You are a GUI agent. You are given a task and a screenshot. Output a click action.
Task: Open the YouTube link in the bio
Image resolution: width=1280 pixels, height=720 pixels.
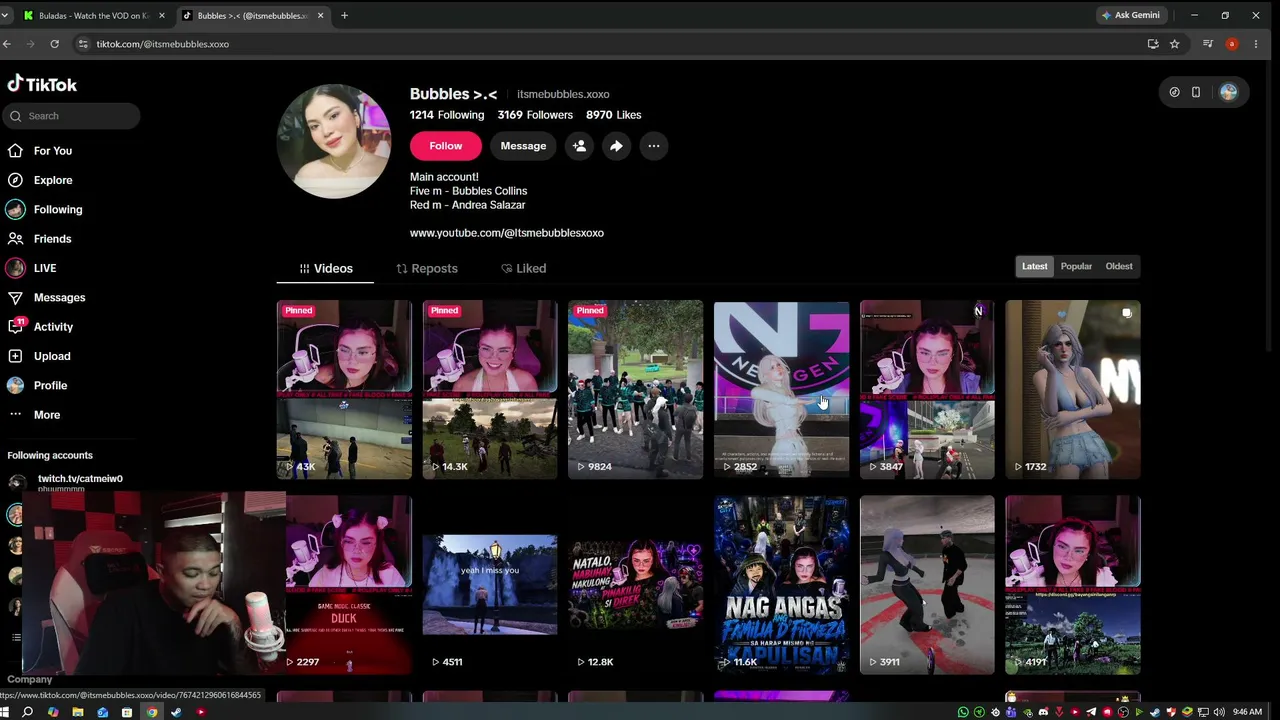pyautogui.click(x=507, y=233)
